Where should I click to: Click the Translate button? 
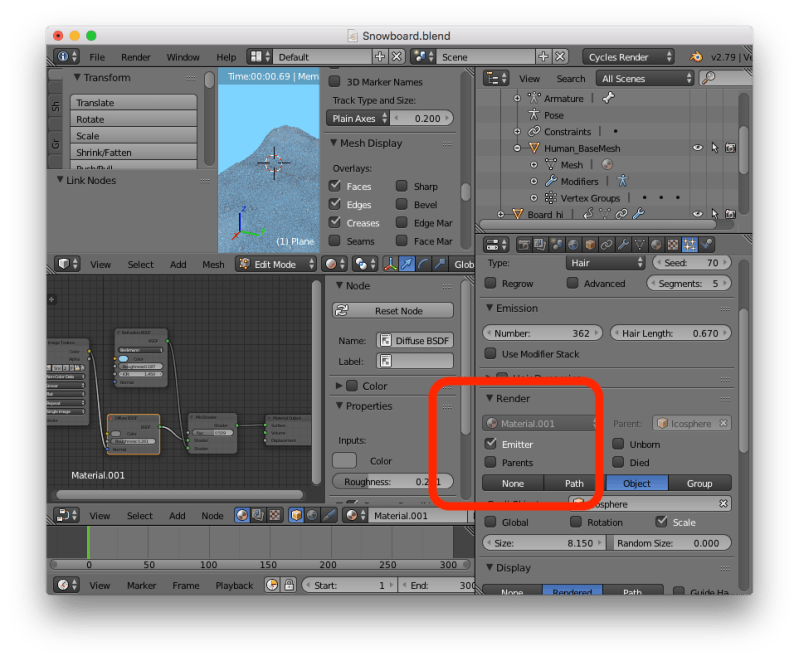tap(134, 102)
